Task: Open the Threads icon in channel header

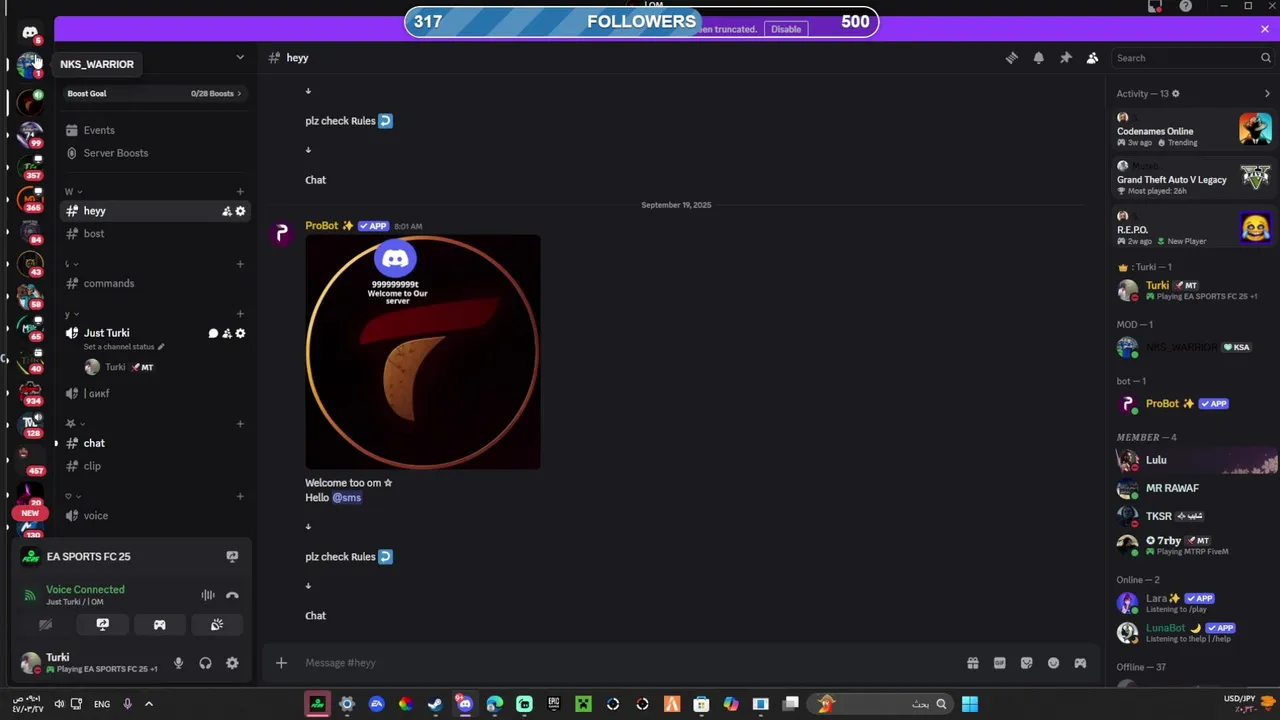Action: 1012,58
